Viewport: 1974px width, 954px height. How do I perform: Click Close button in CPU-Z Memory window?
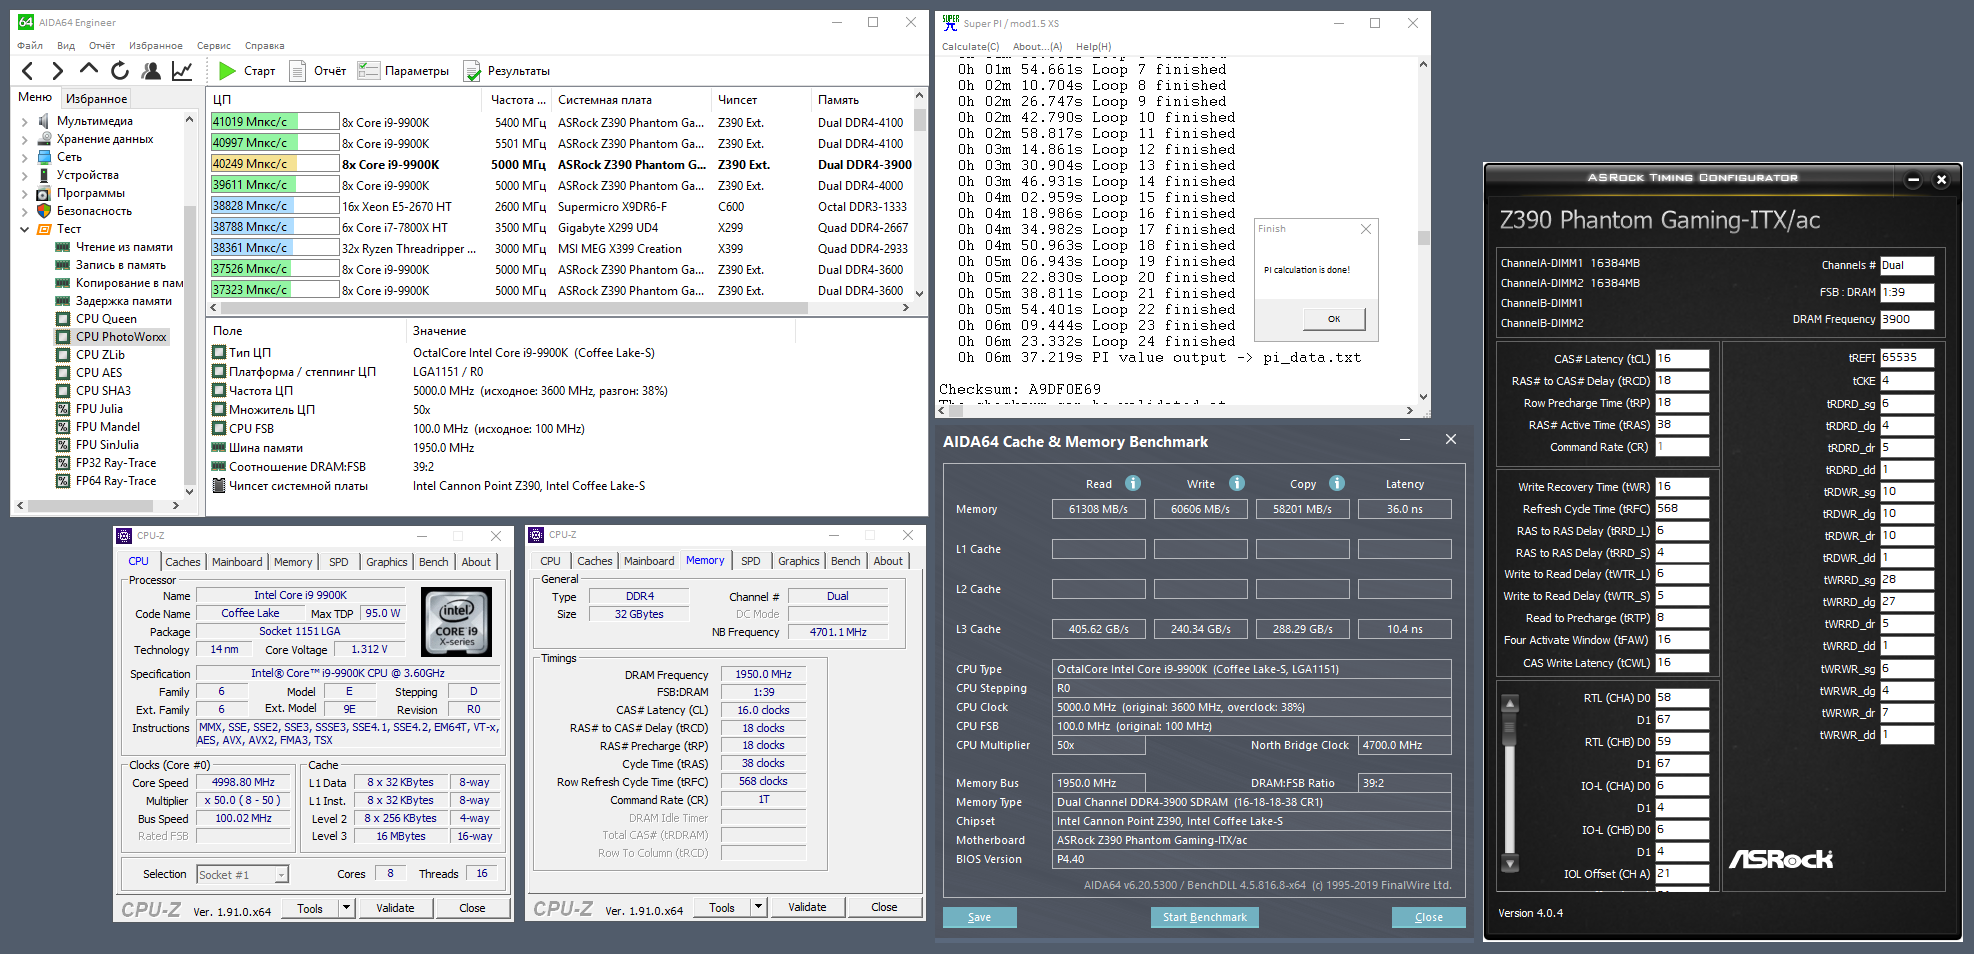click(x=884, y=907)
